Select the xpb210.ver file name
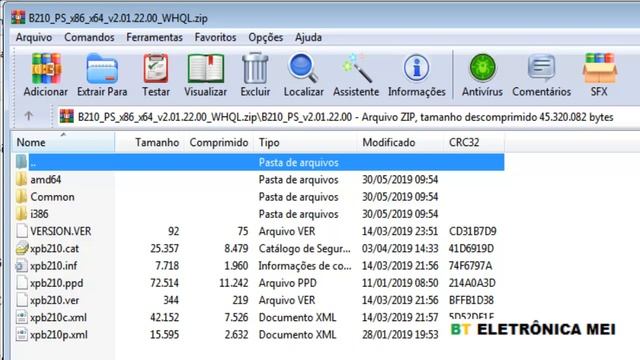The width and height of the screenshot is (640, 360). 54,300
